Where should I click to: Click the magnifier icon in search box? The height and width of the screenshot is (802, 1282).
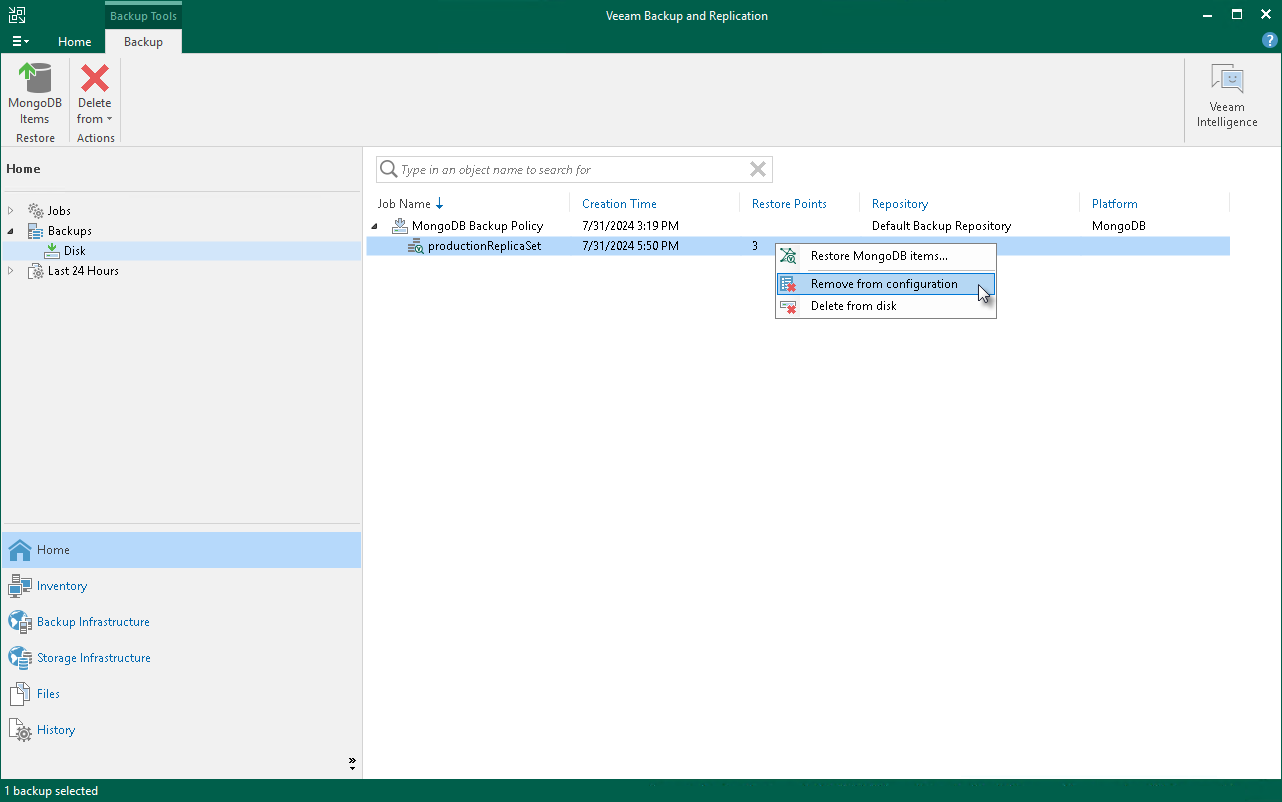click(389, 170)
